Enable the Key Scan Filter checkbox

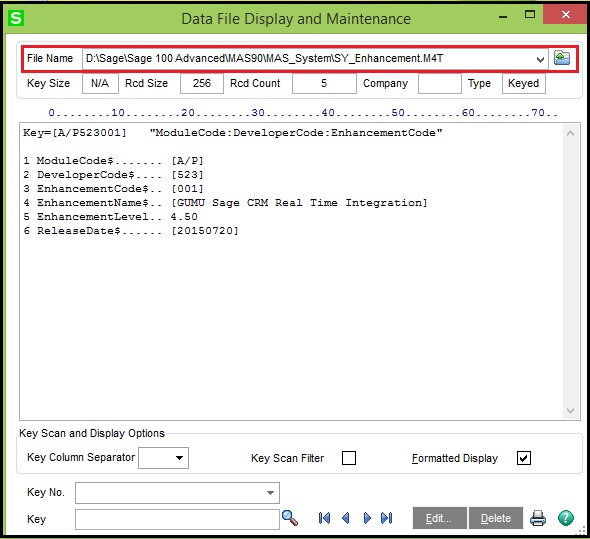tap(349, 458)
